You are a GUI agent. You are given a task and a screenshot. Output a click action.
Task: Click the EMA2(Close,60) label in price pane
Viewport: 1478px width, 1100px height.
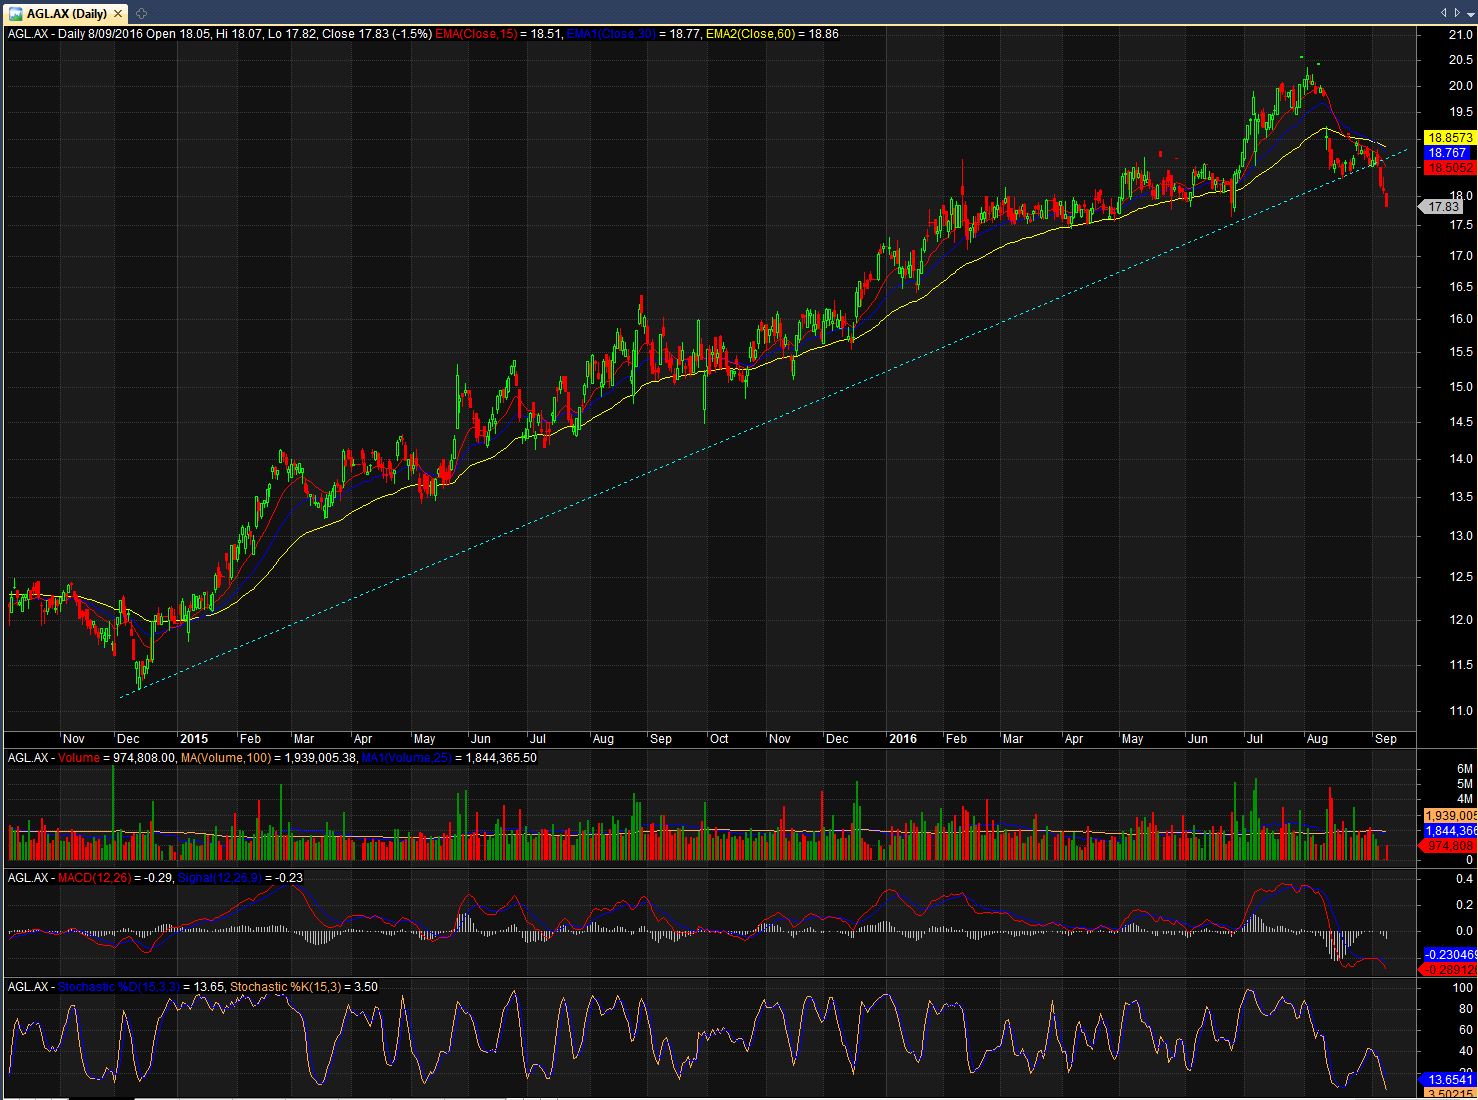point(750,33)
